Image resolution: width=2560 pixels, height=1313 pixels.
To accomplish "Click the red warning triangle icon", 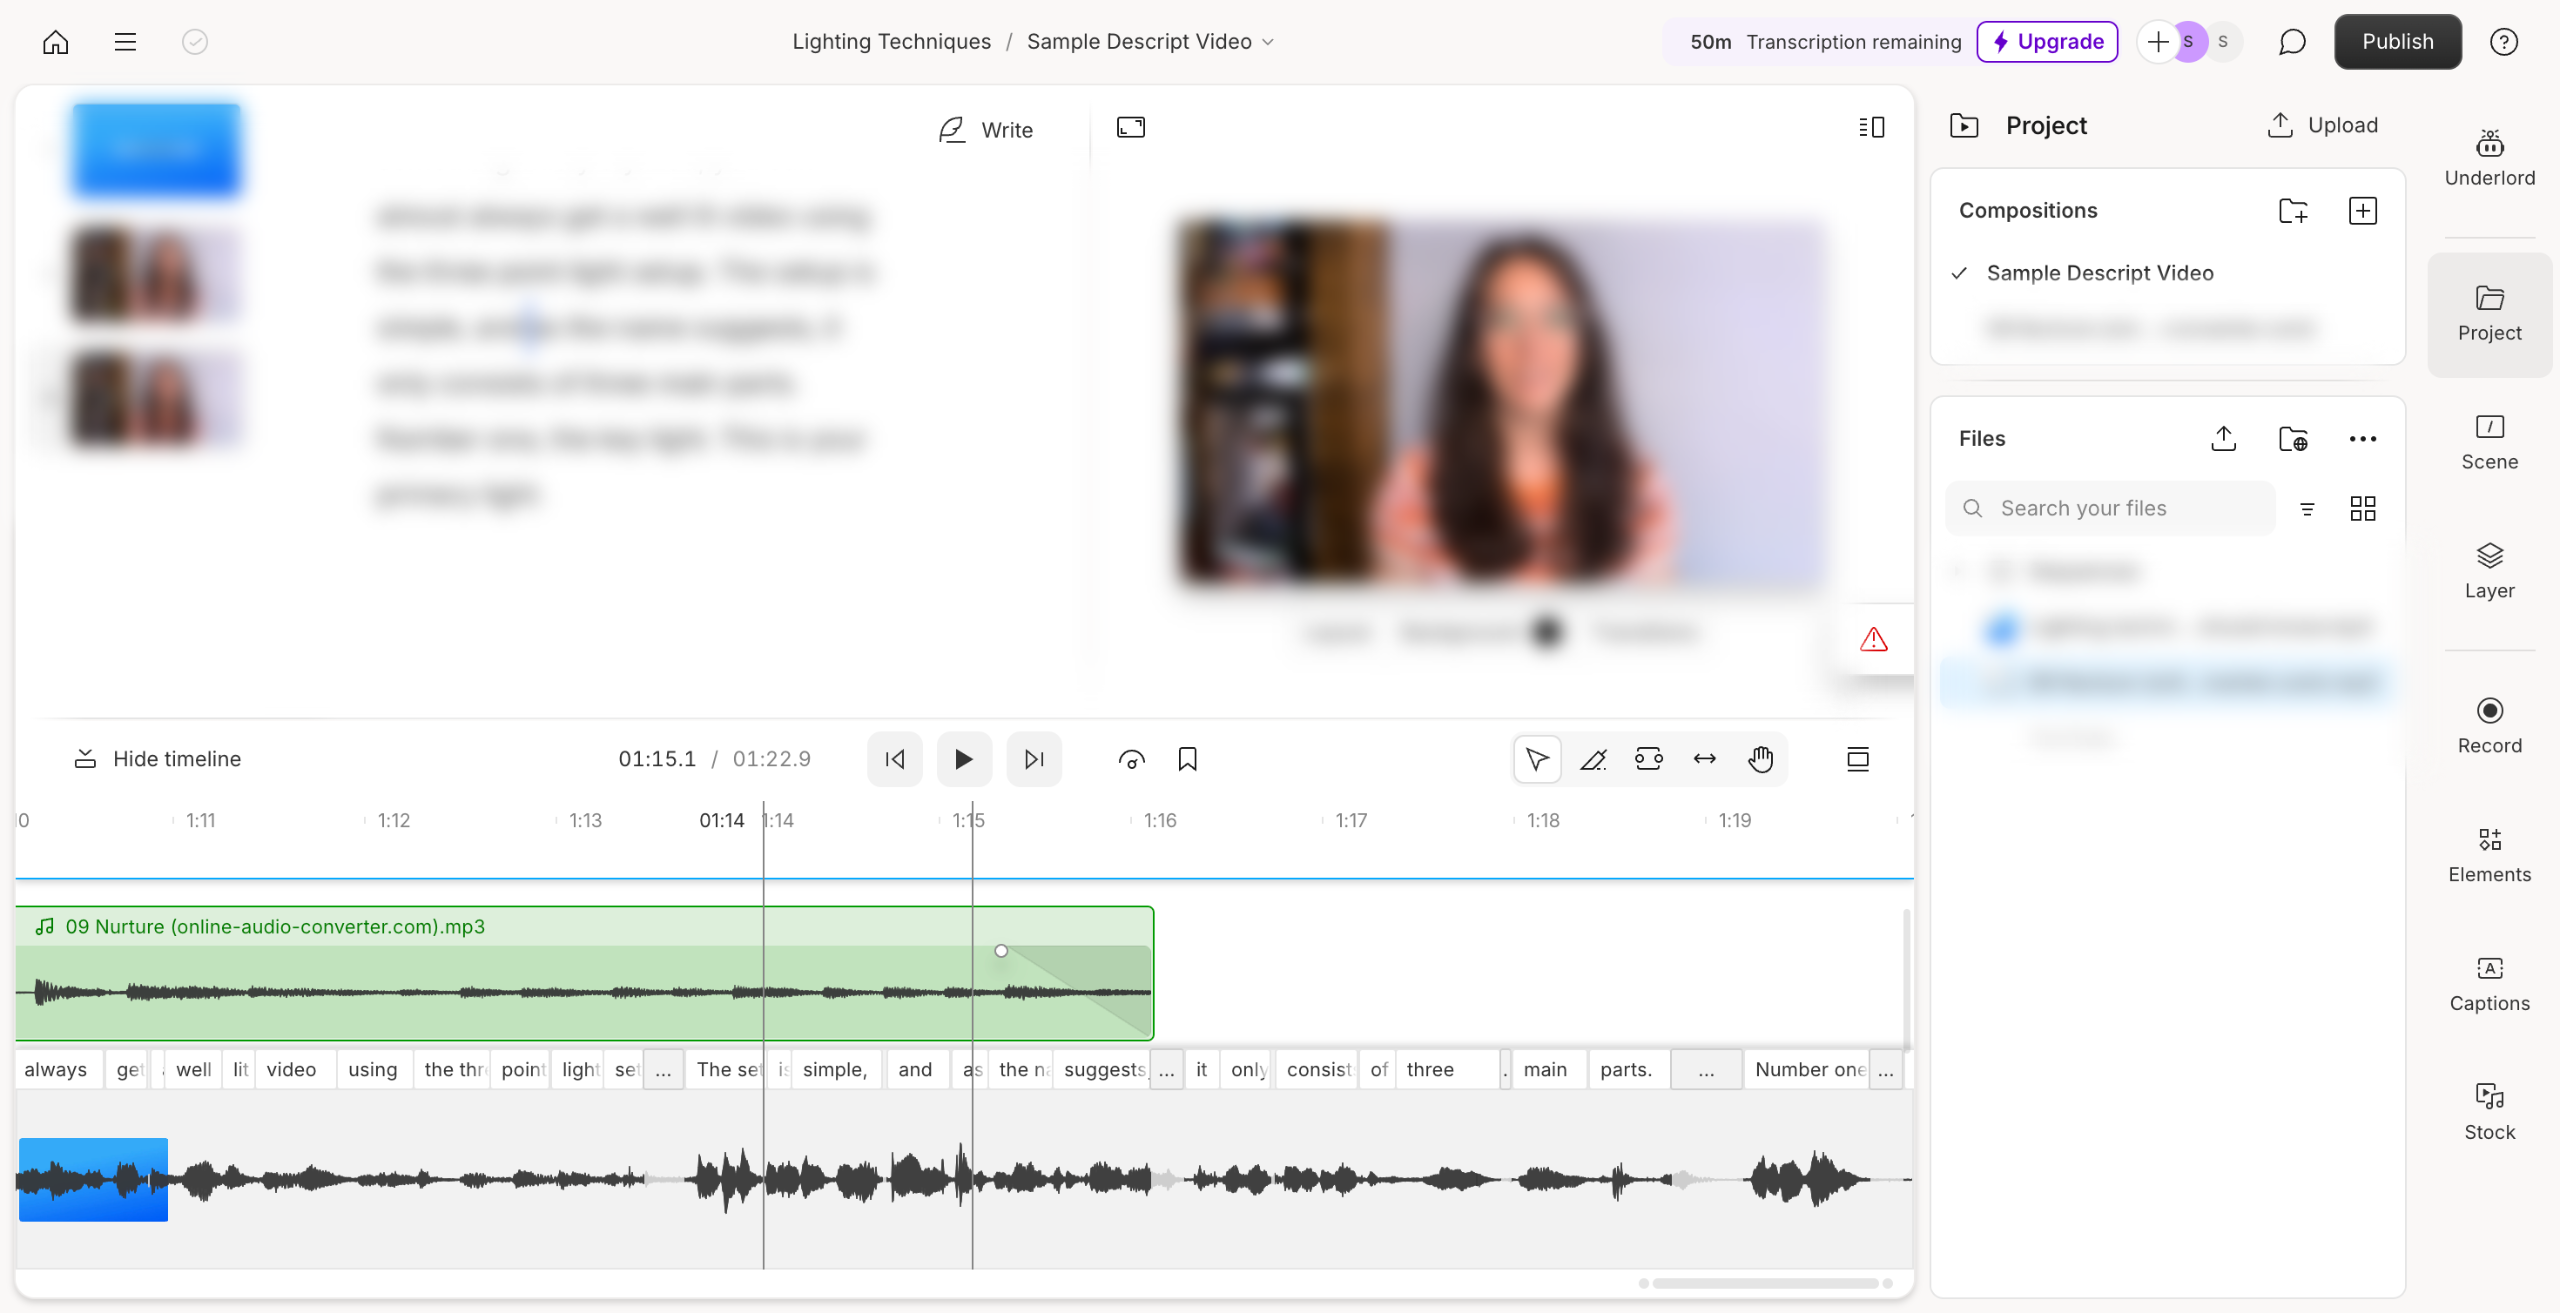I will point(1873,640).
